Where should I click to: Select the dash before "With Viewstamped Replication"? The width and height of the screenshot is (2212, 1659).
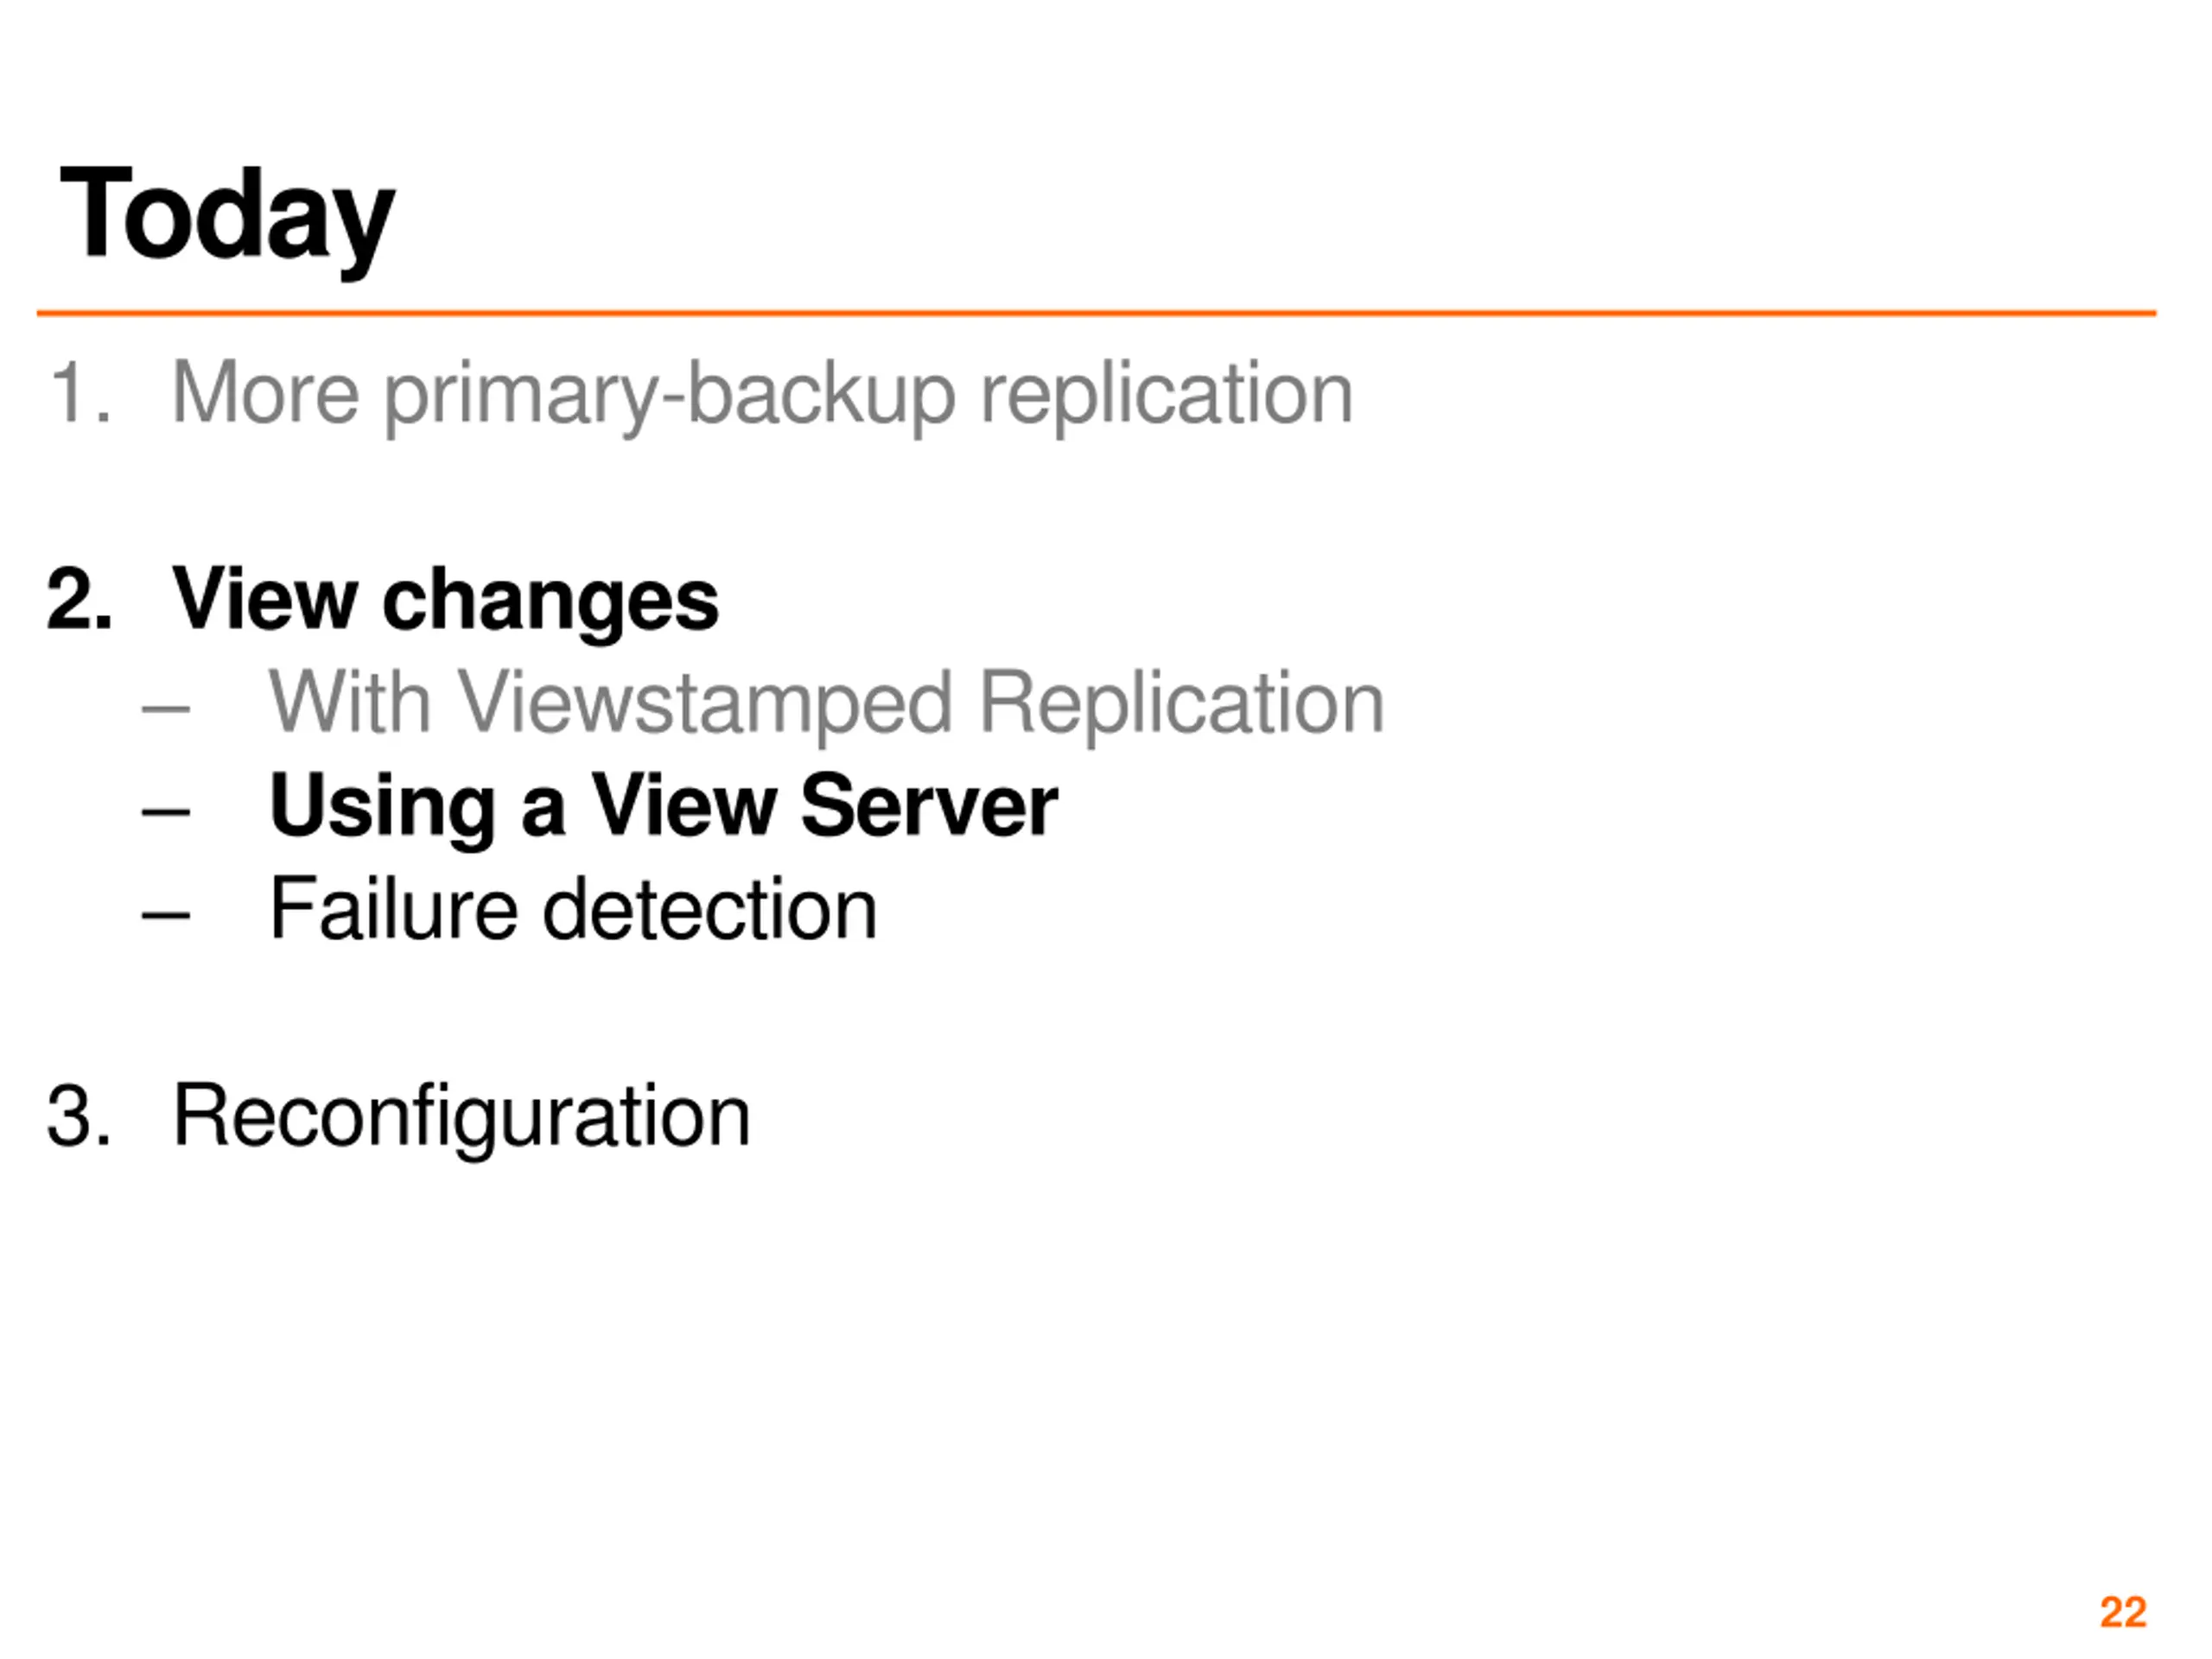(x=166, y=709)
